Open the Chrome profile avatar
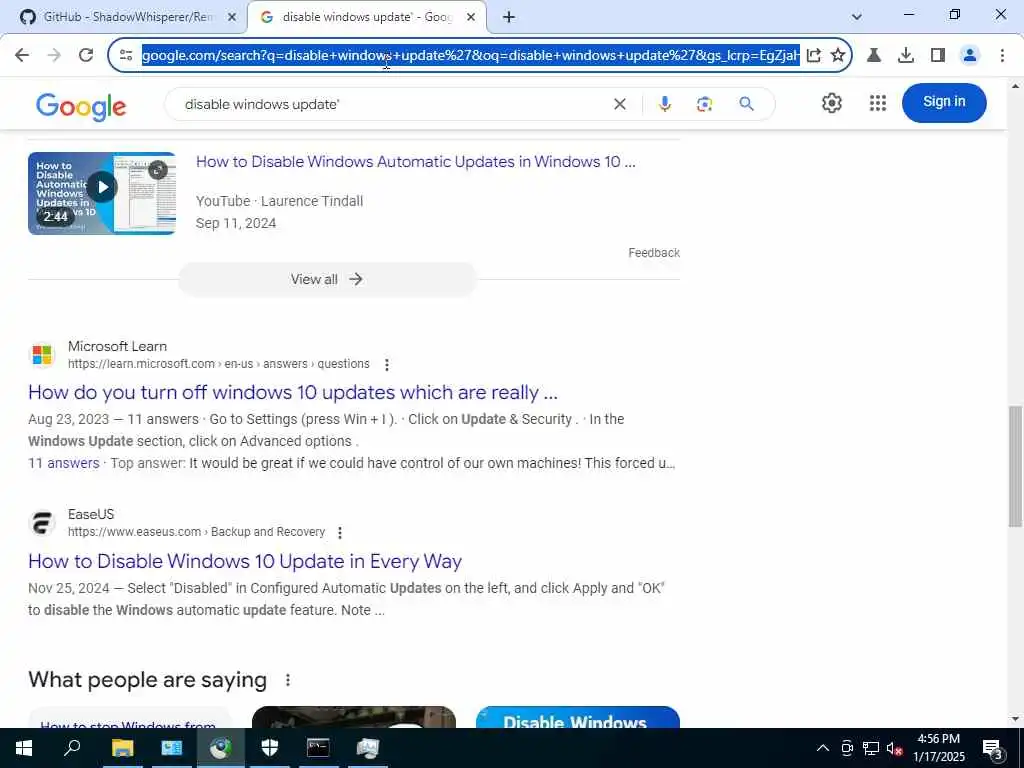This screenshot has height=768, width=1024. pyautogui.click(x=970, y=56)
